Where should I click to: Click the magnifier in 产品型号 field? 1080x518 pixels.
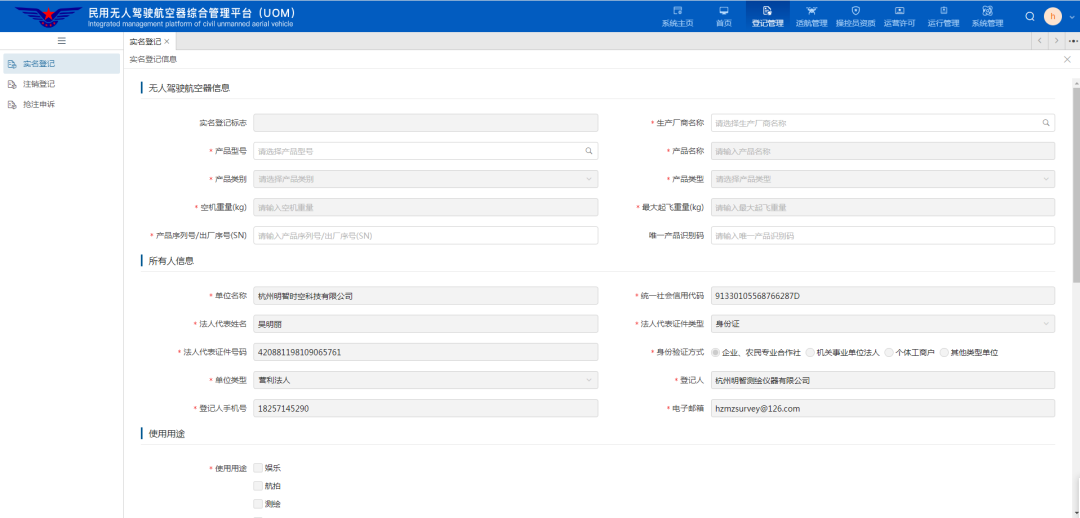589,151
